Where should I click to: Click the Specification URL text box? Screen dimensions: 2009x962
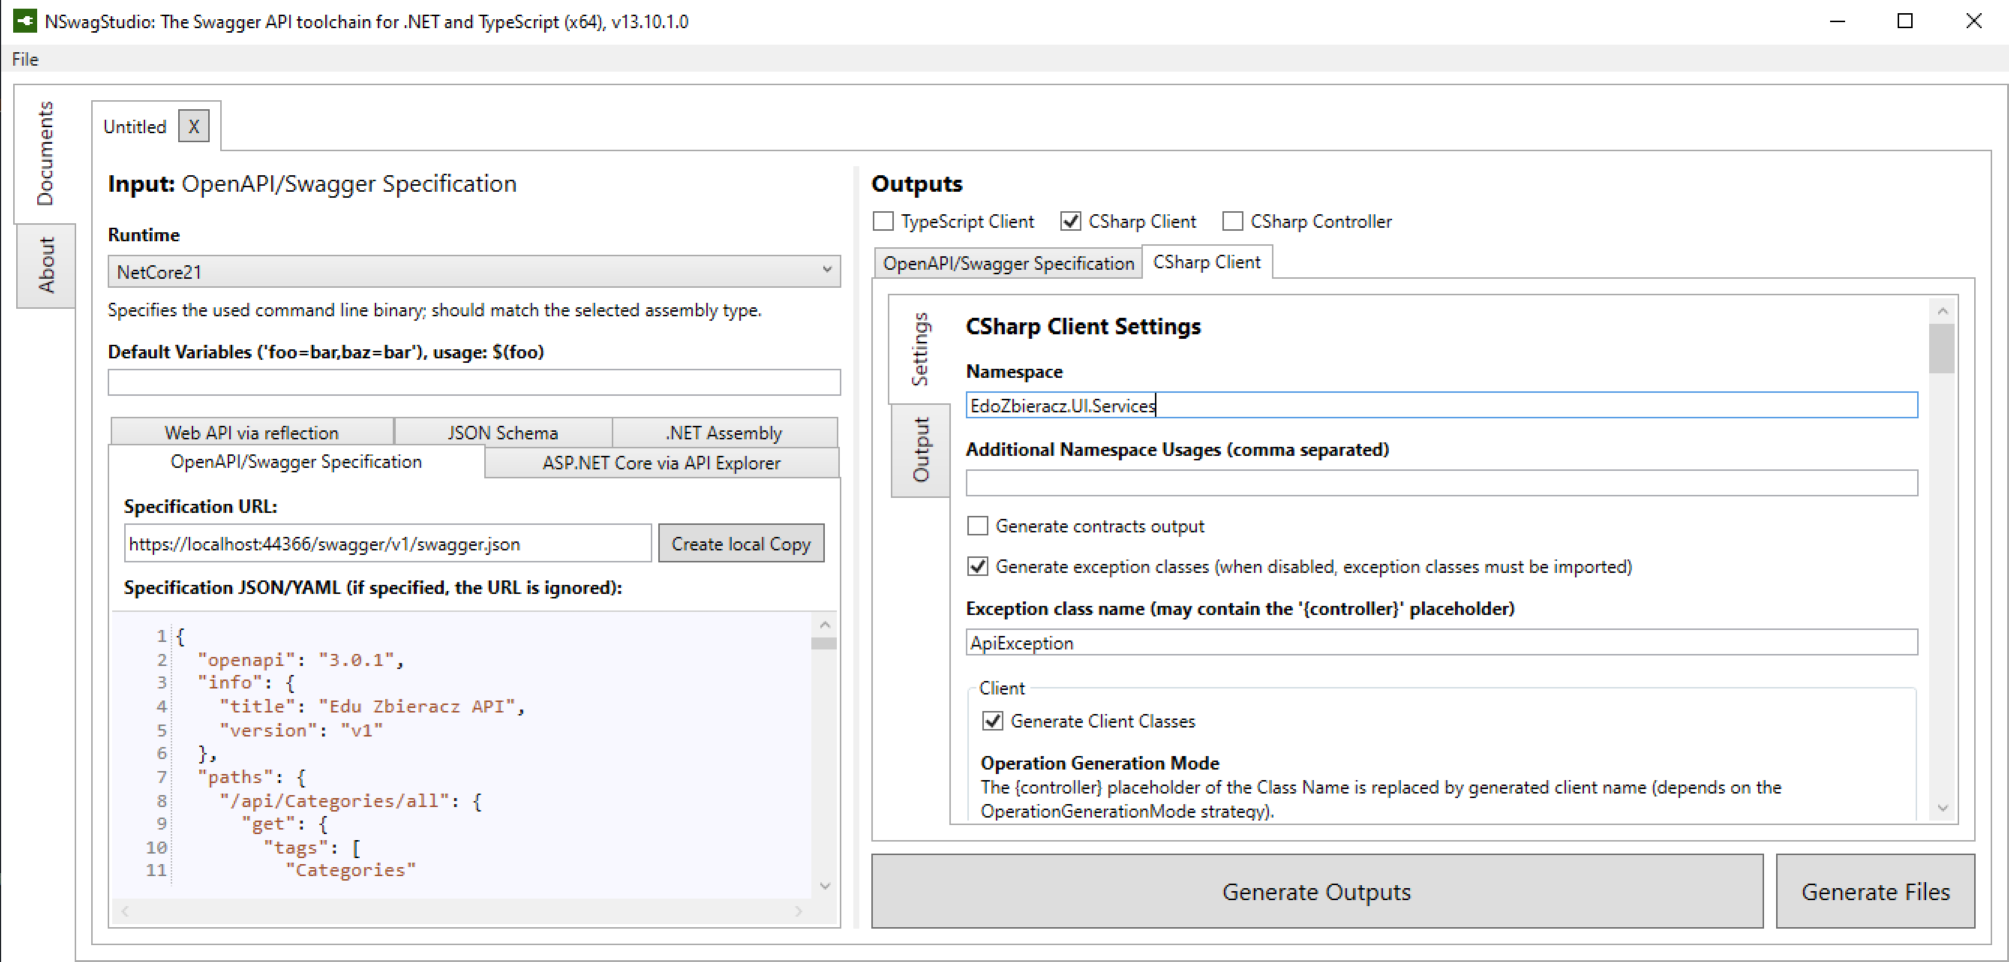(x=388, y=544)
